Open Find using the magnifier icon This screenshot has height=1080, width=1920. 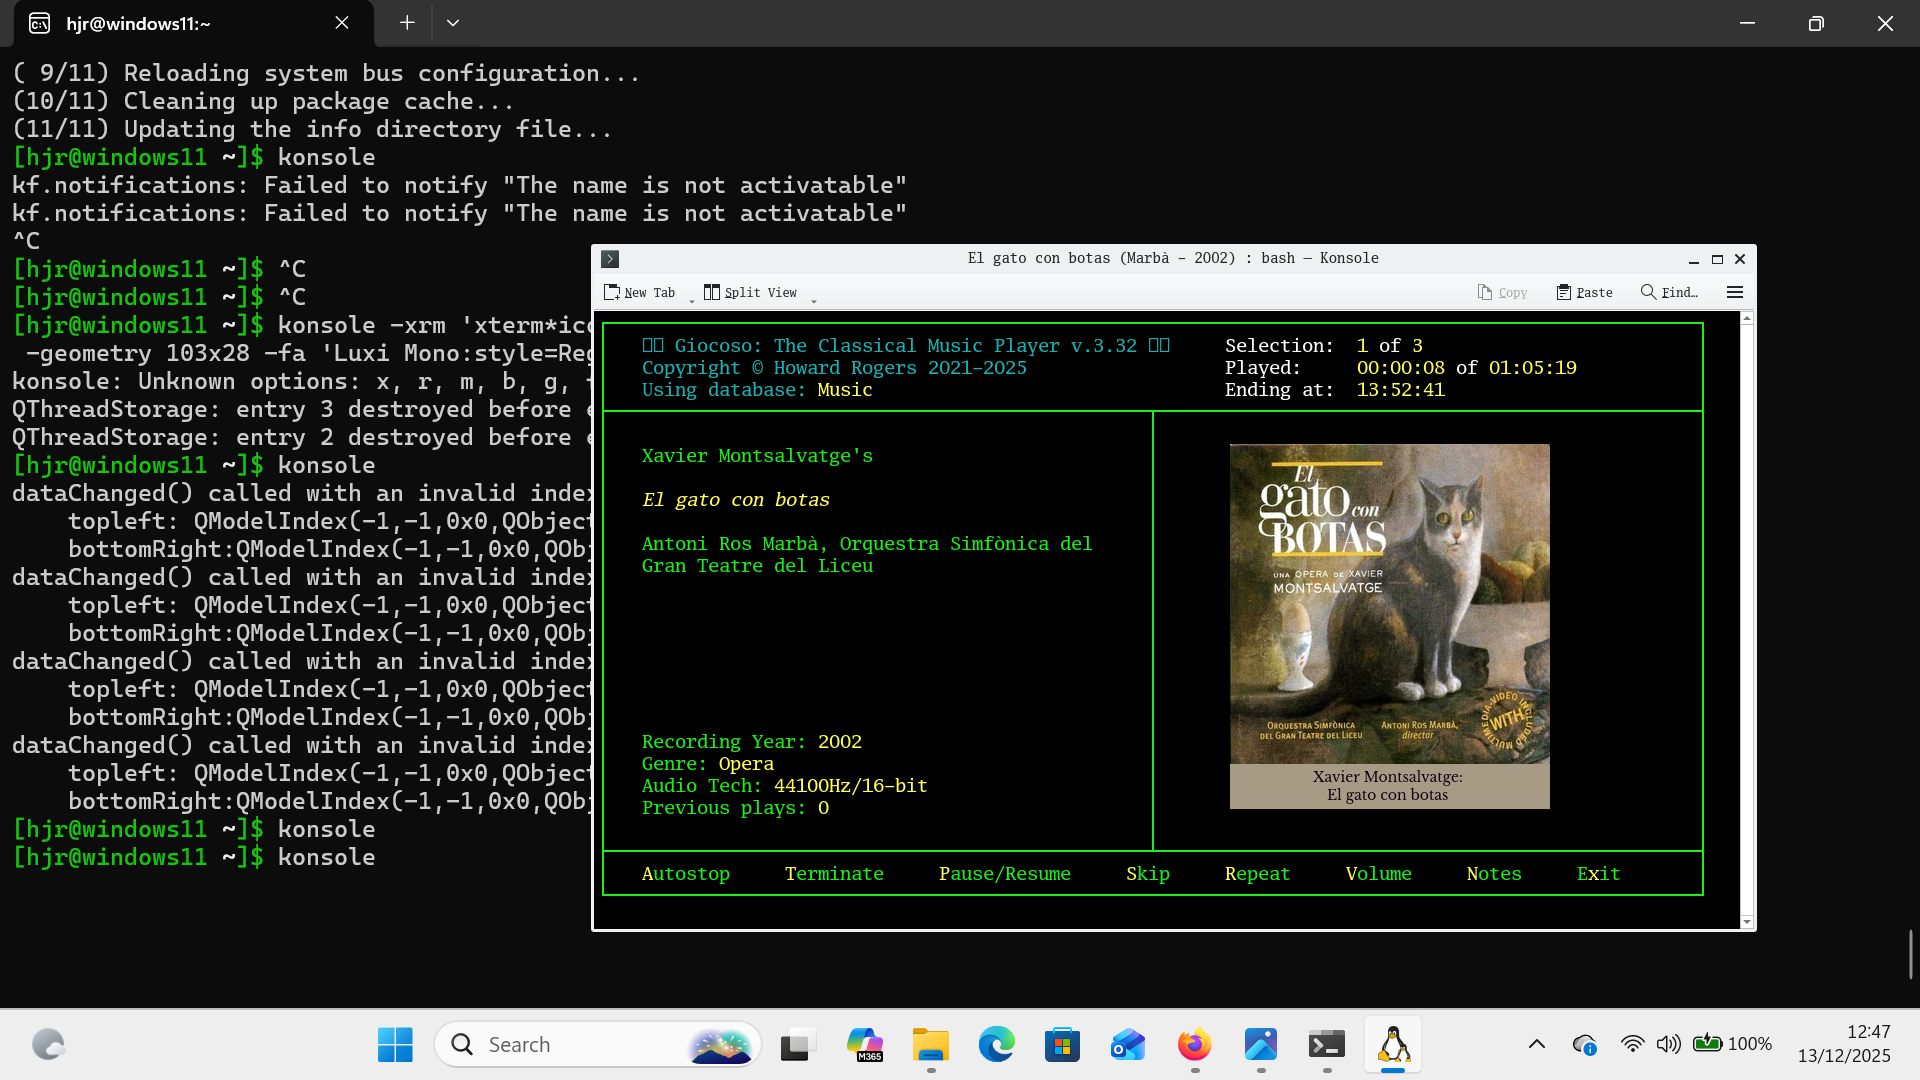point(1648,292)
